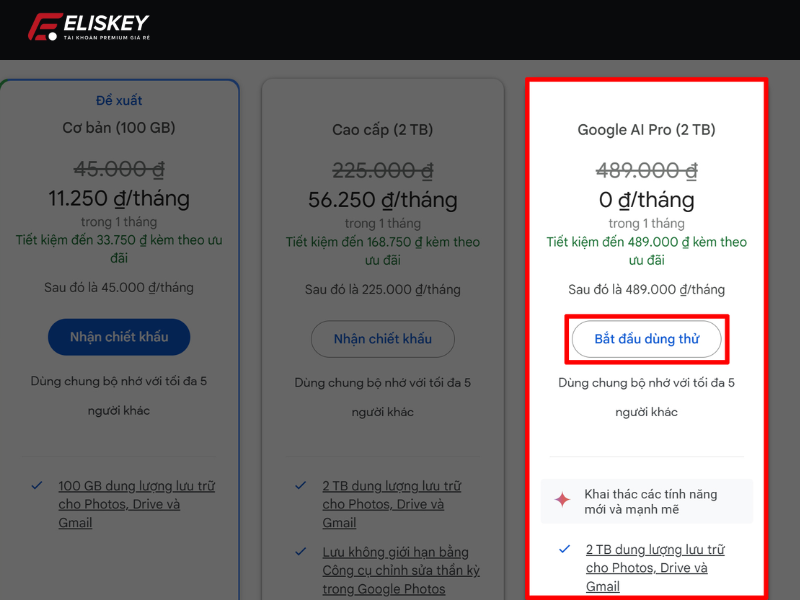Click the Đề xuất label on recommended plan
The width and height of the screenshot is (800, 600).
[x=119, y=100]
